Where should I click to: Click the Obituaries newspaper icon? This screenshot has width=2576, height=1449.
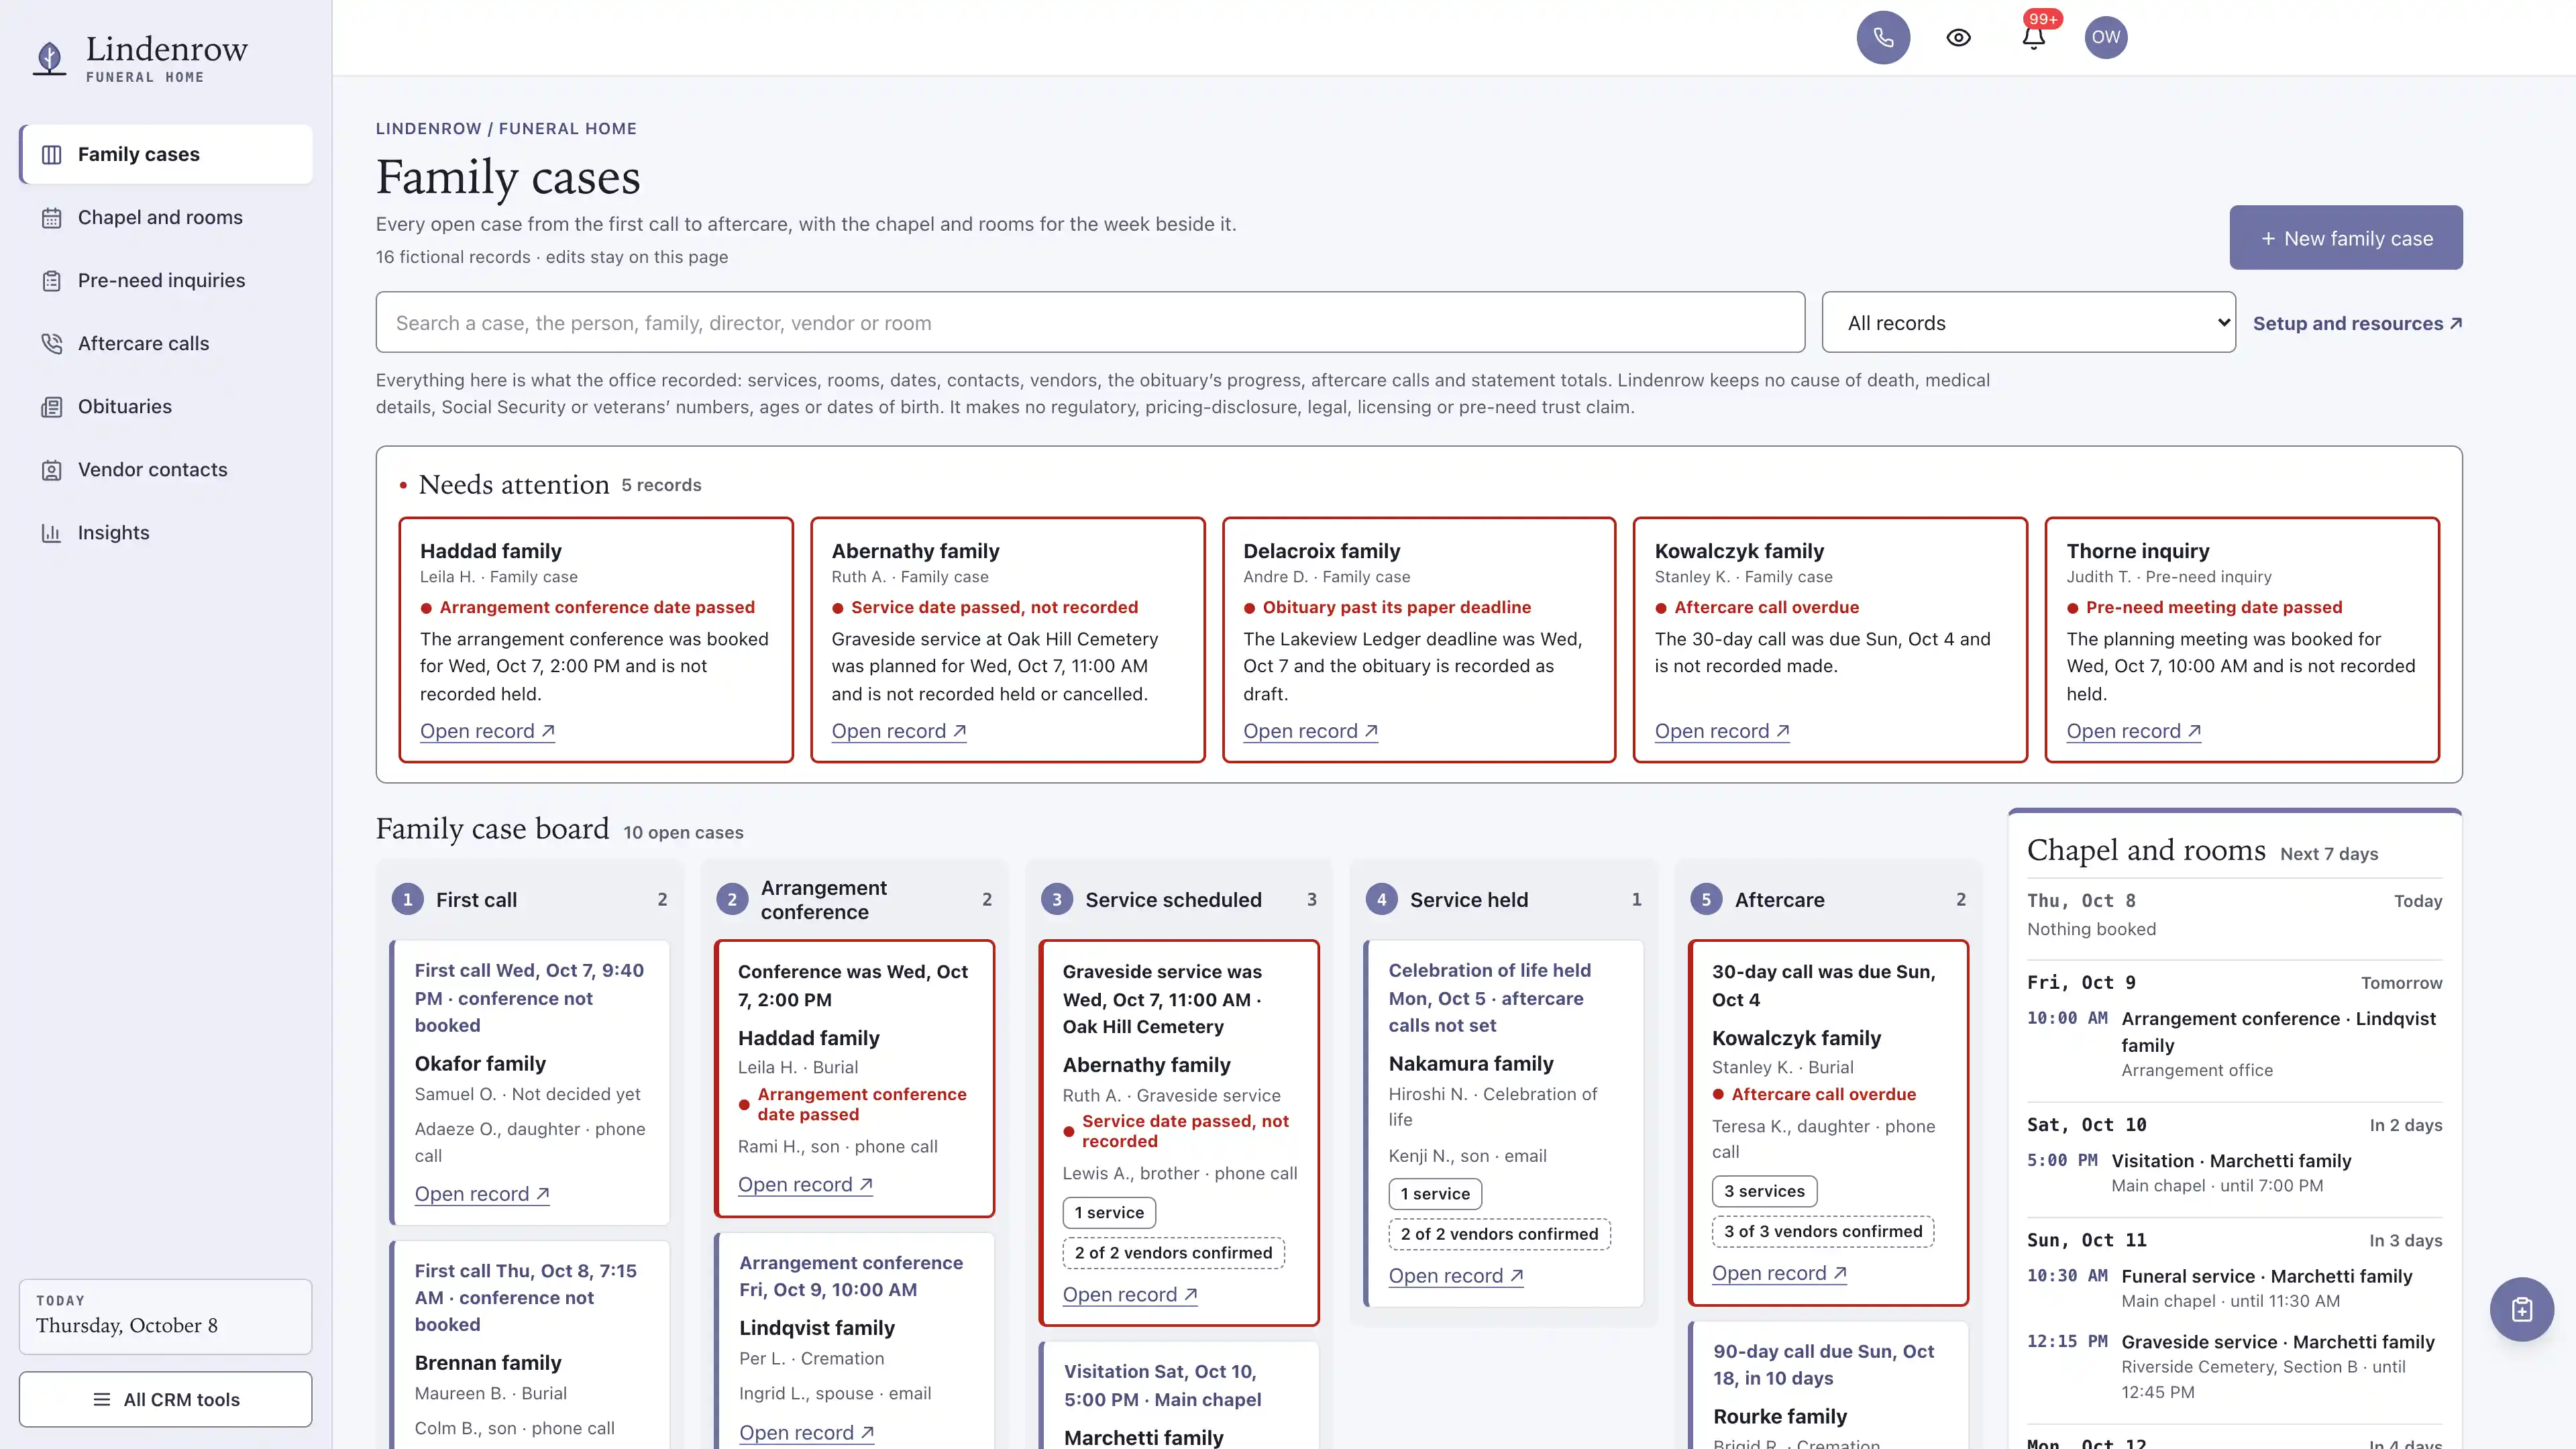[x=51, y=406]
